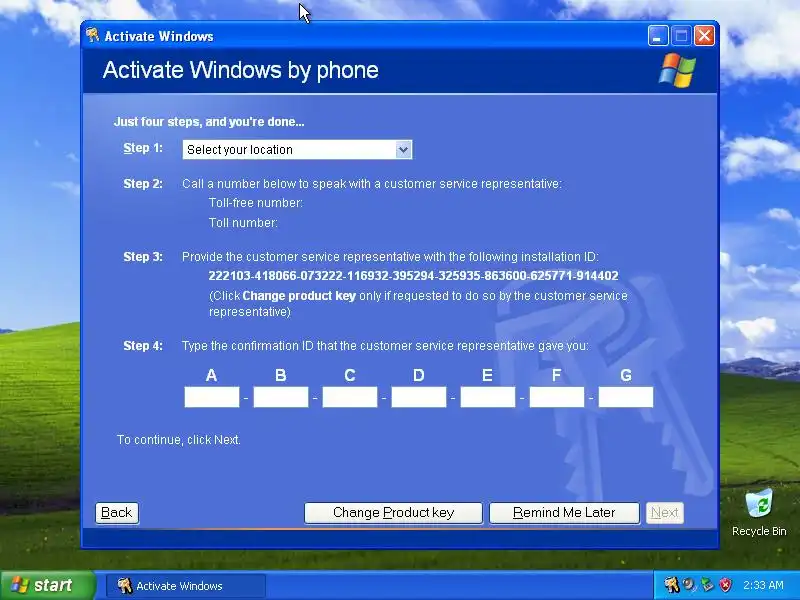The image size is (800, 600).
Task: Click confirmation ID field C
Action: (x=349, y=397)
